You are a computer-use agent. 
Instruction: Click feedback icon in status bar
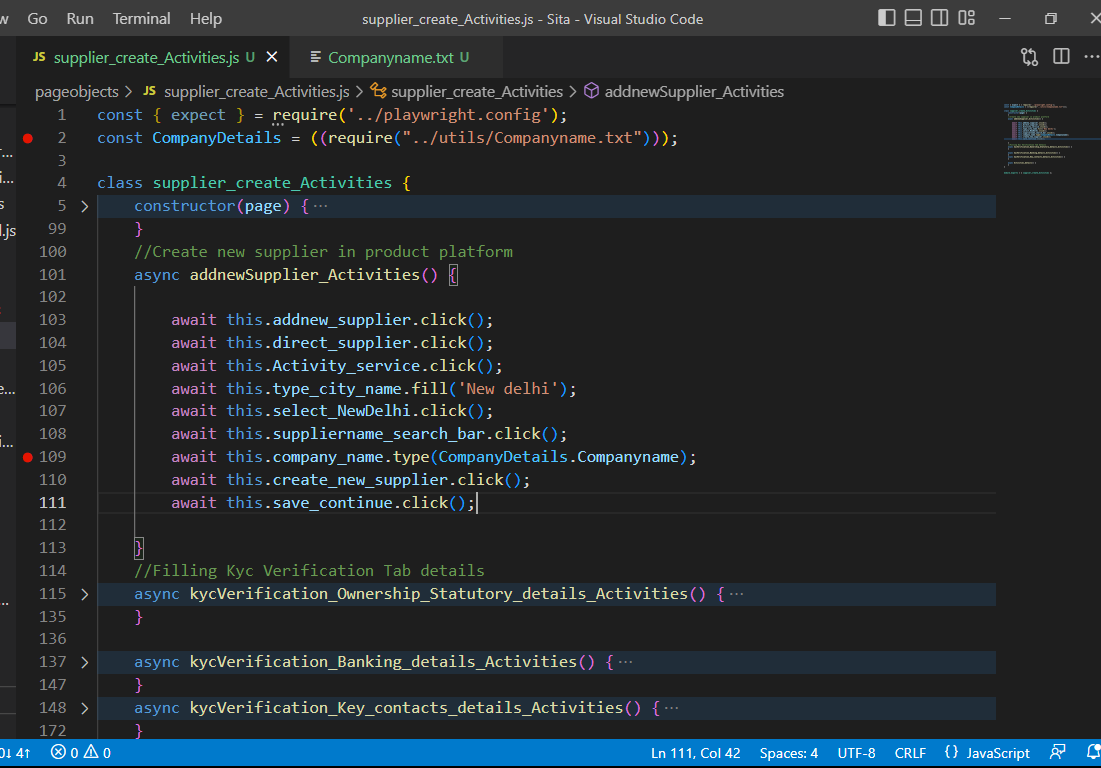(1057, 753)
